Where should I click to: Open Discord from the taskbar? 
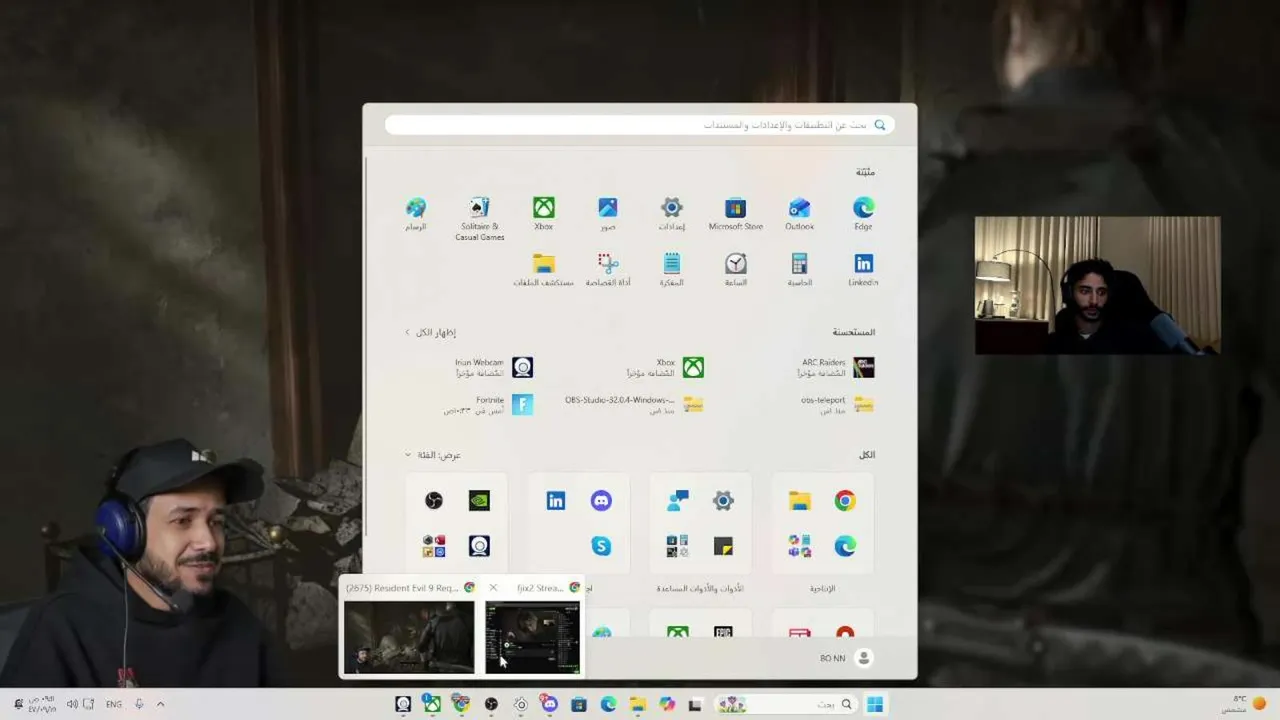549,704
